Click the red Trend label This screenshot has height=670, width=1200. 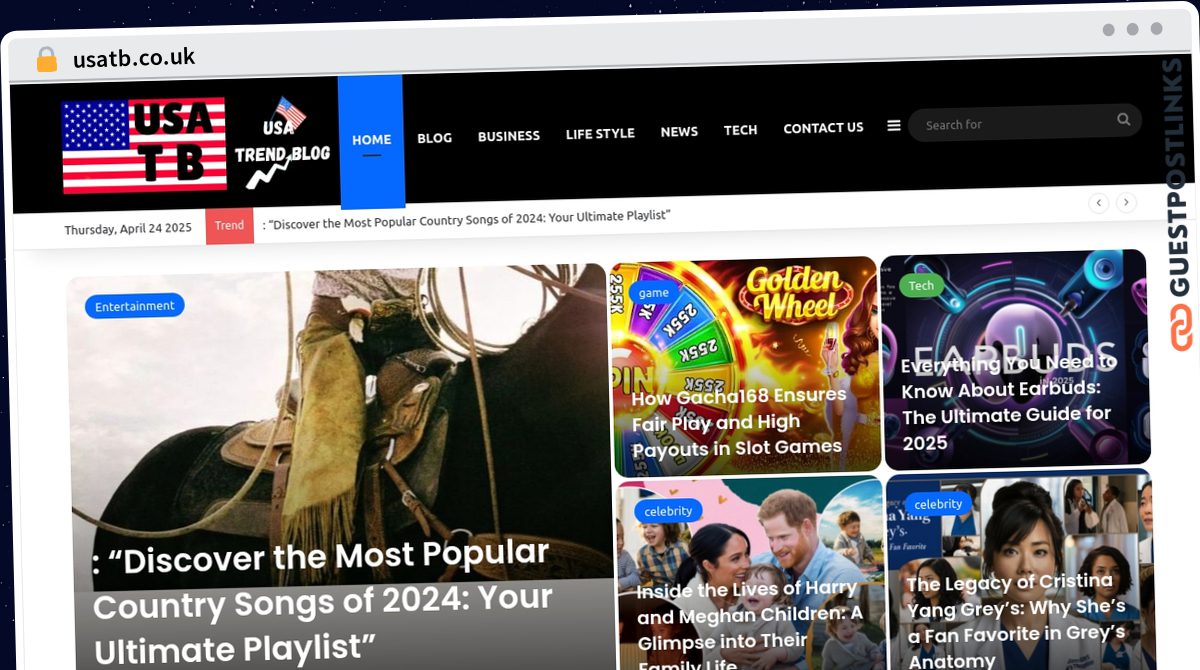tap(229, 225)
